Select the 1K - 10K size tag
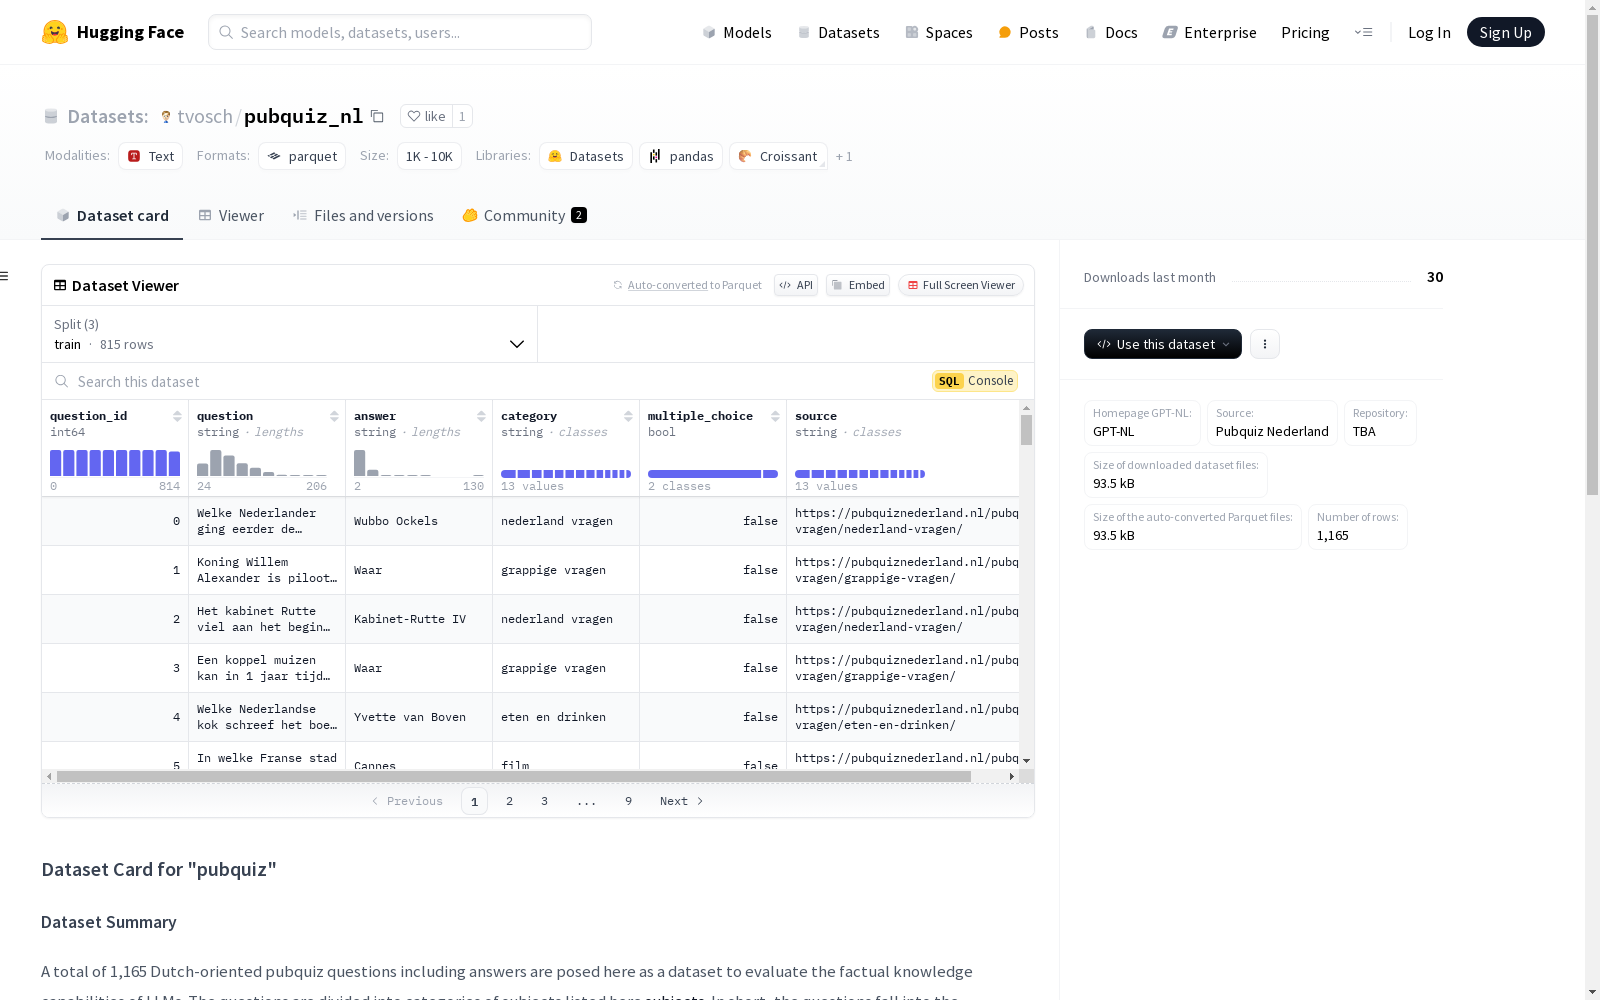 point(429,156)
